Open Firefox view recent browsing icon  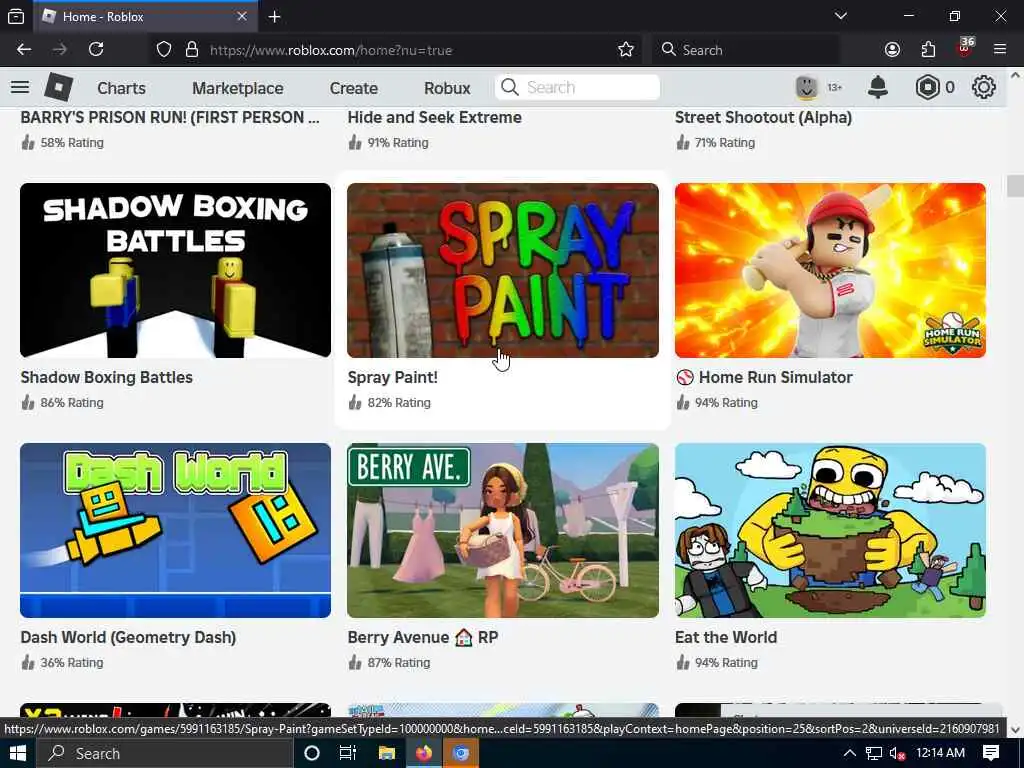point(16,16)
